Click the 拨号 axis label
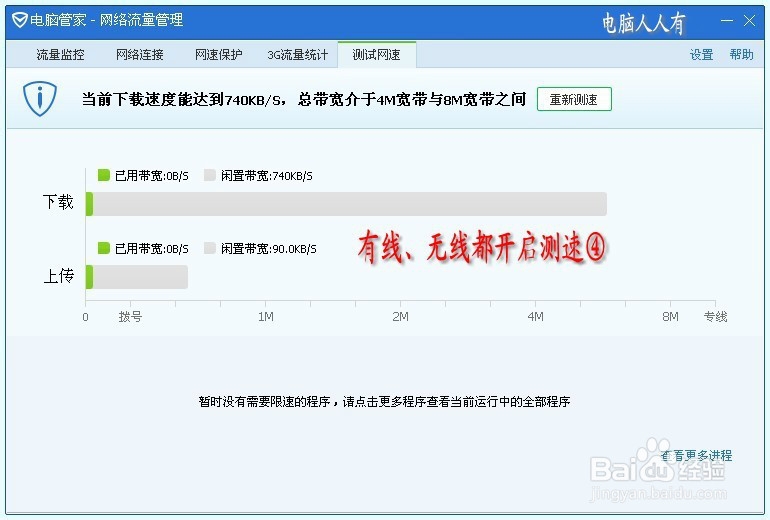The height and width of the screenshot is (520, 770). tap(130, 317)
